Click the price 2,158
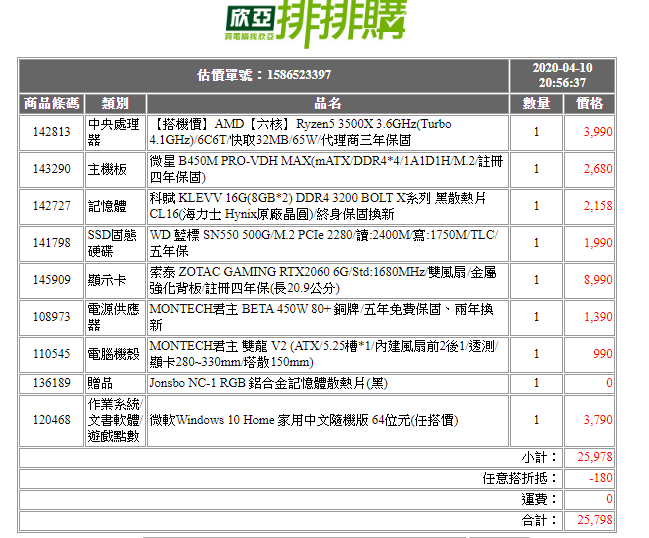Viewport: 649px width, 538px height. coord(598,206)
